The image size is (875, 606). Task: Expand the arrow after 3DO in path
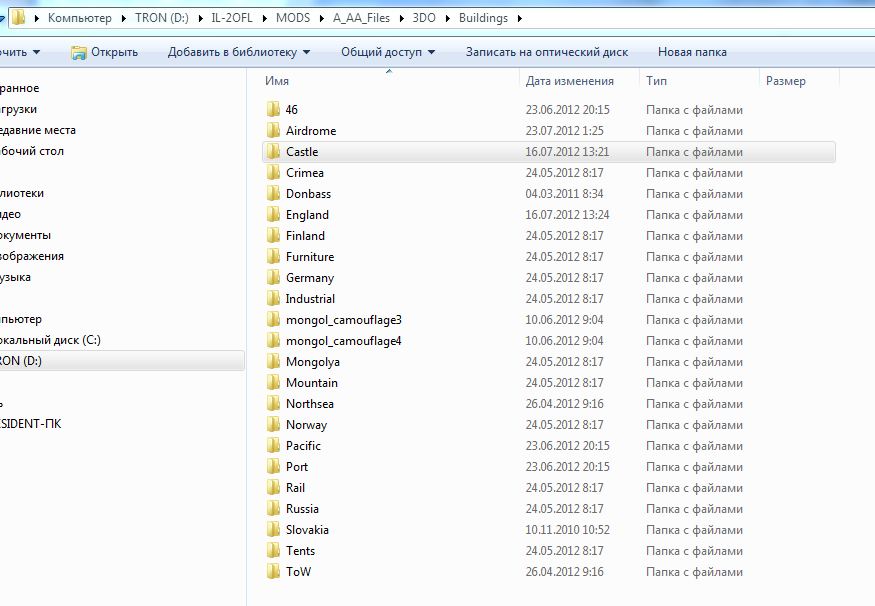(447, 18)
